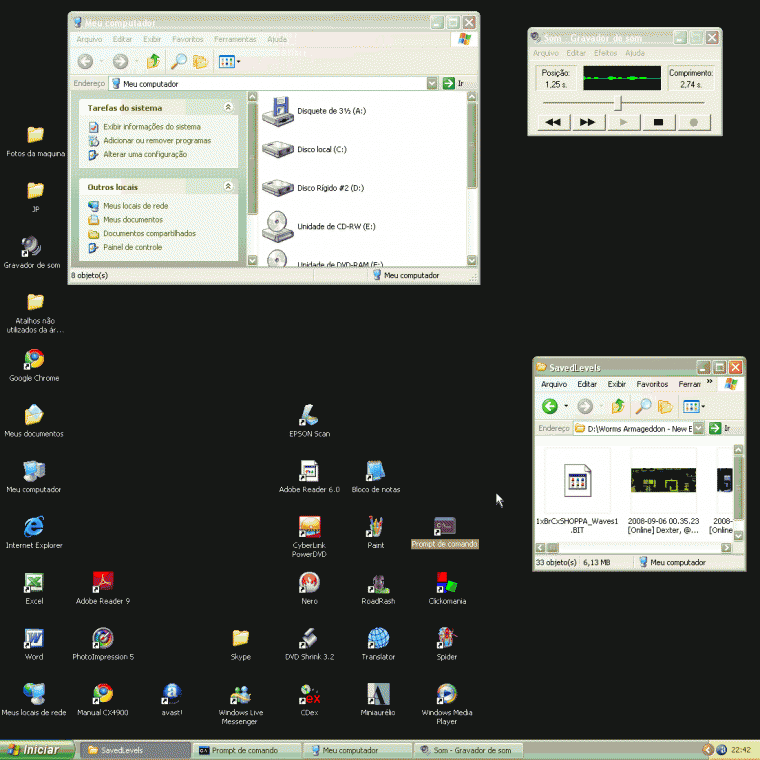760x760 pixels.
Task: Switch to Som - Gravador de som taskbar button
Action: tap(469, 750)
